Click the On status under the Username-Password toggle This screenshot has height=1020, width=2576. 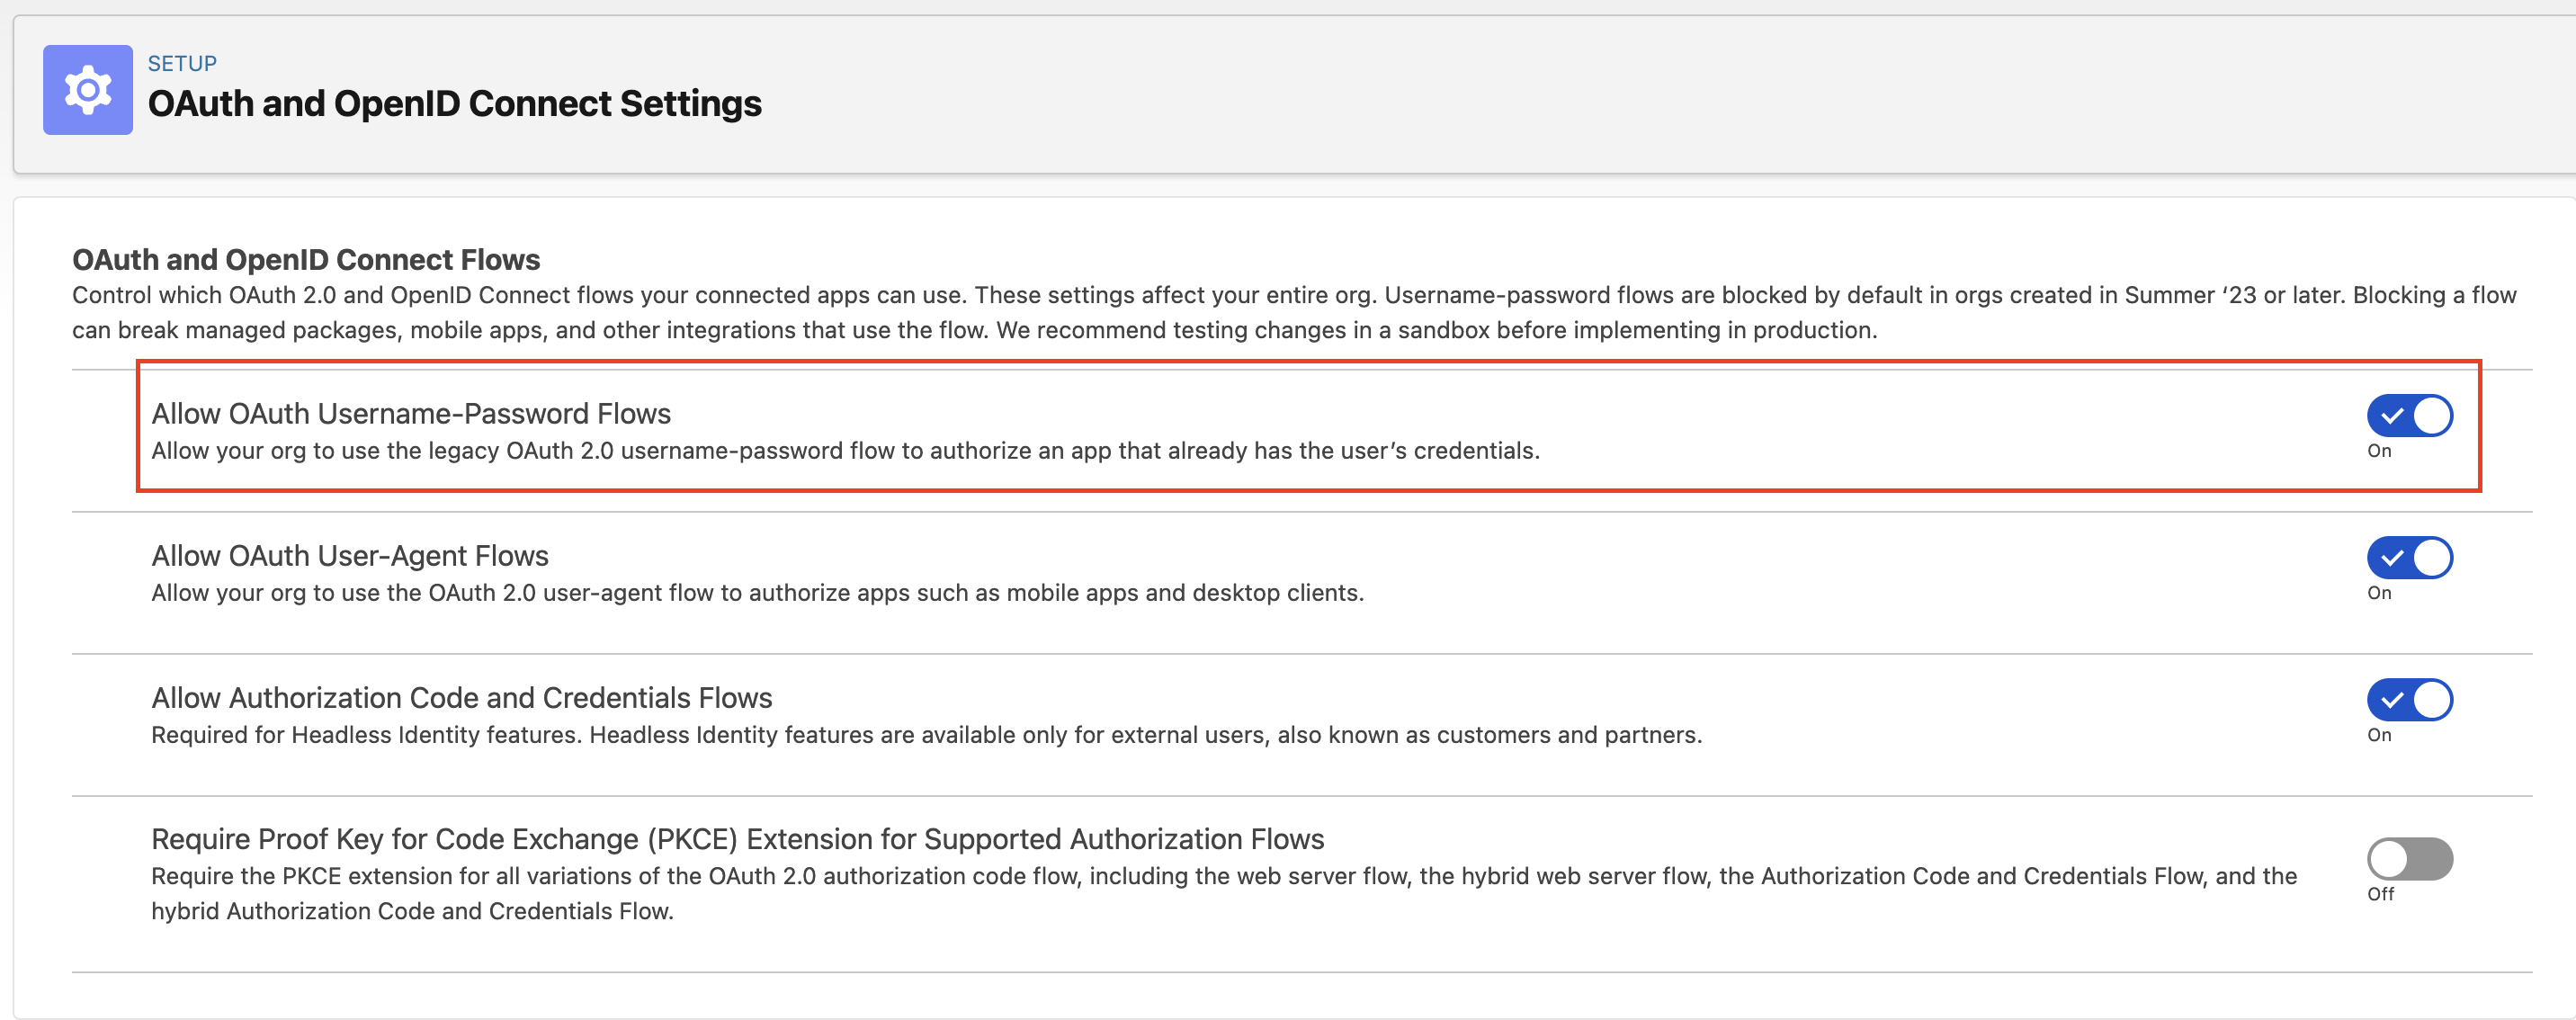(x=2379, y=451)
